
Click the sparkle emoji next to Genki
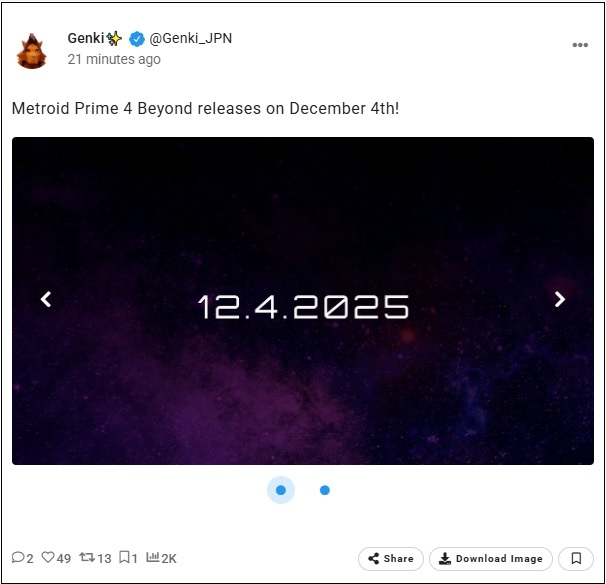click(x=114, y=38)
